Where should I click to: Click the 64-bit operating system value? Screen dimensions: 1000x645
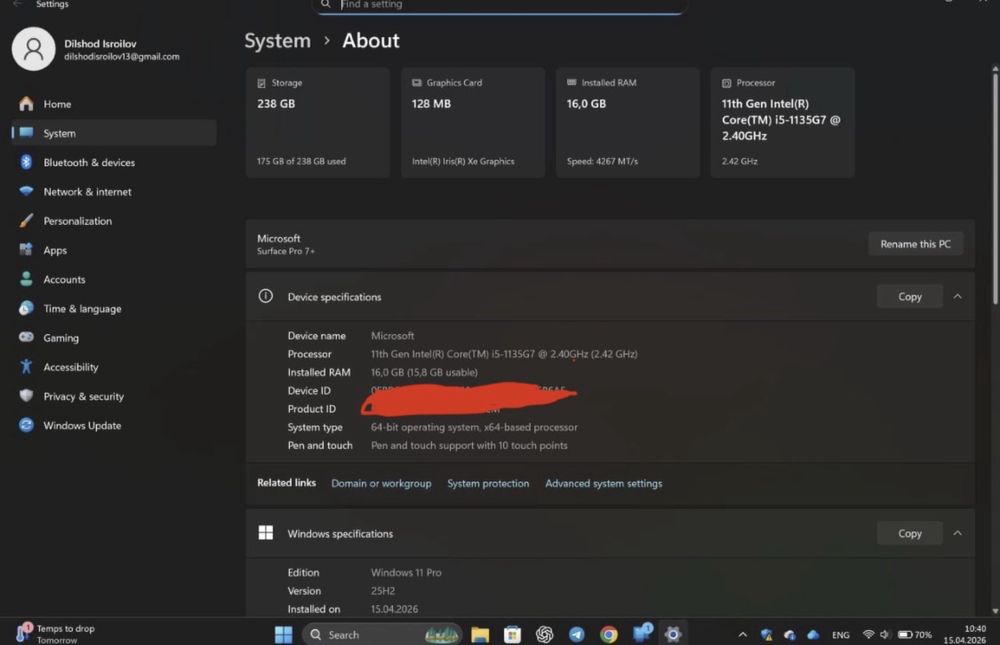[x=474, y=427]
